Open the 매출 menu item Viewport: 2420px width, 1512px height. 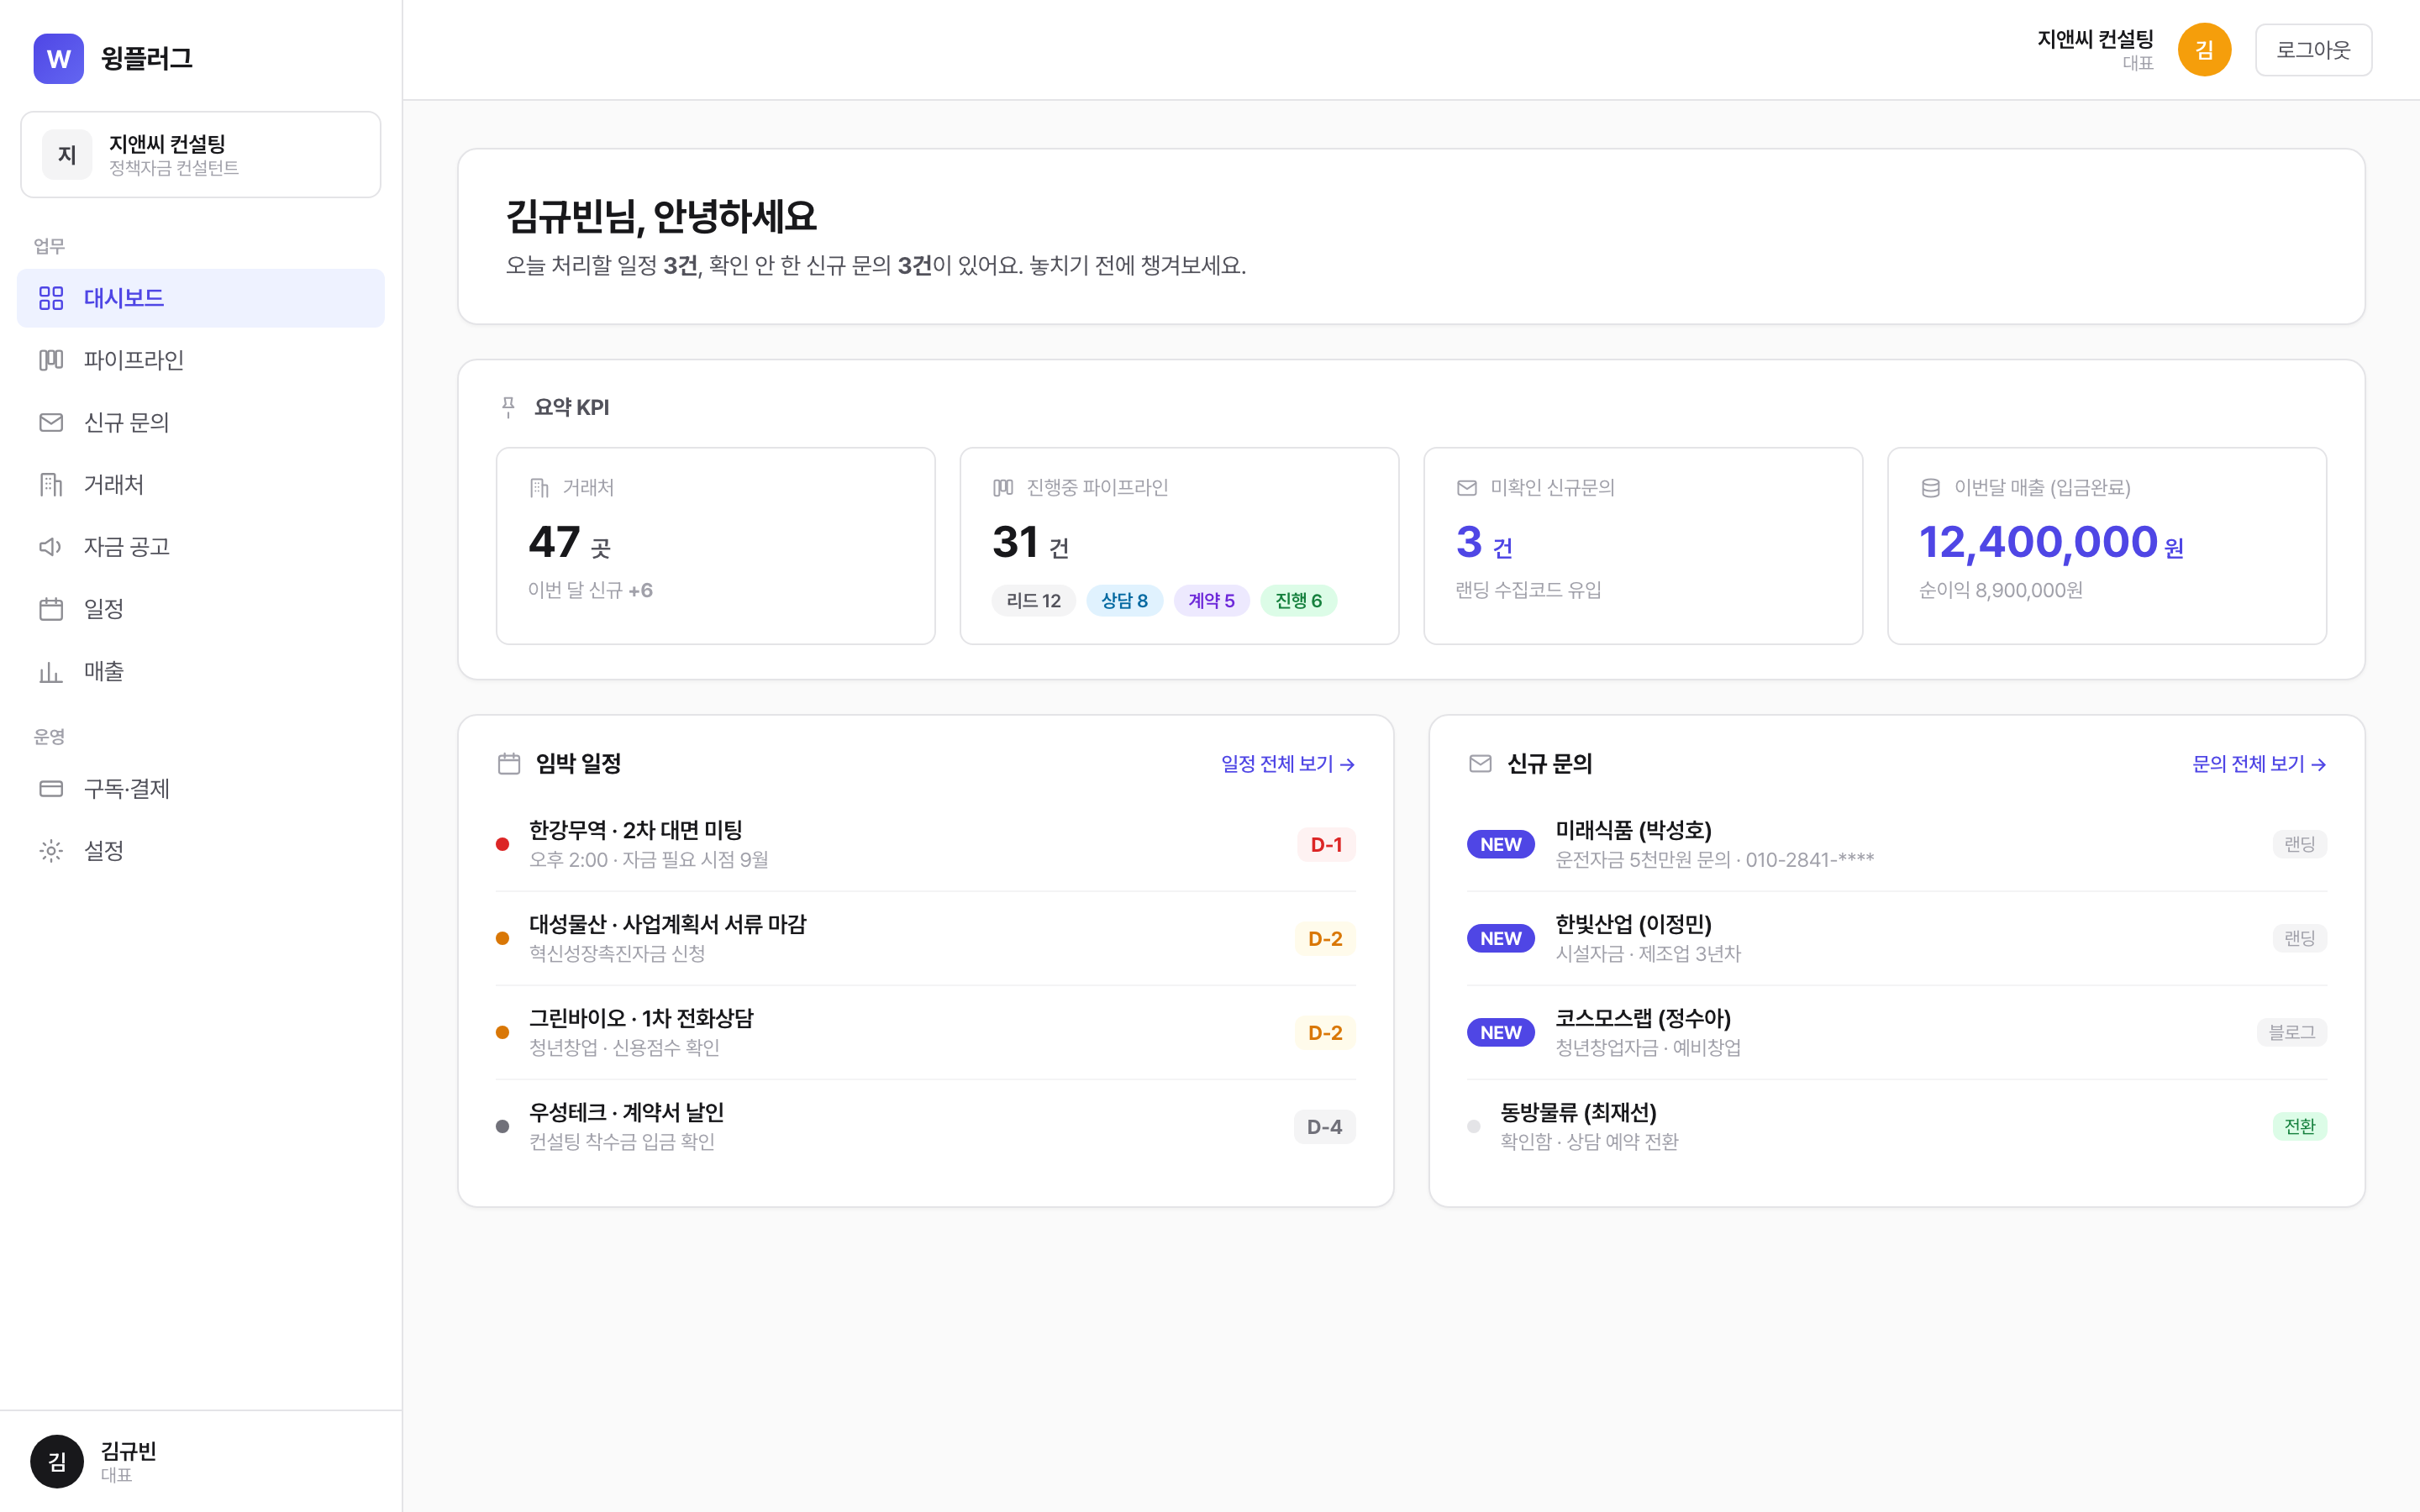tap(201, 671)
